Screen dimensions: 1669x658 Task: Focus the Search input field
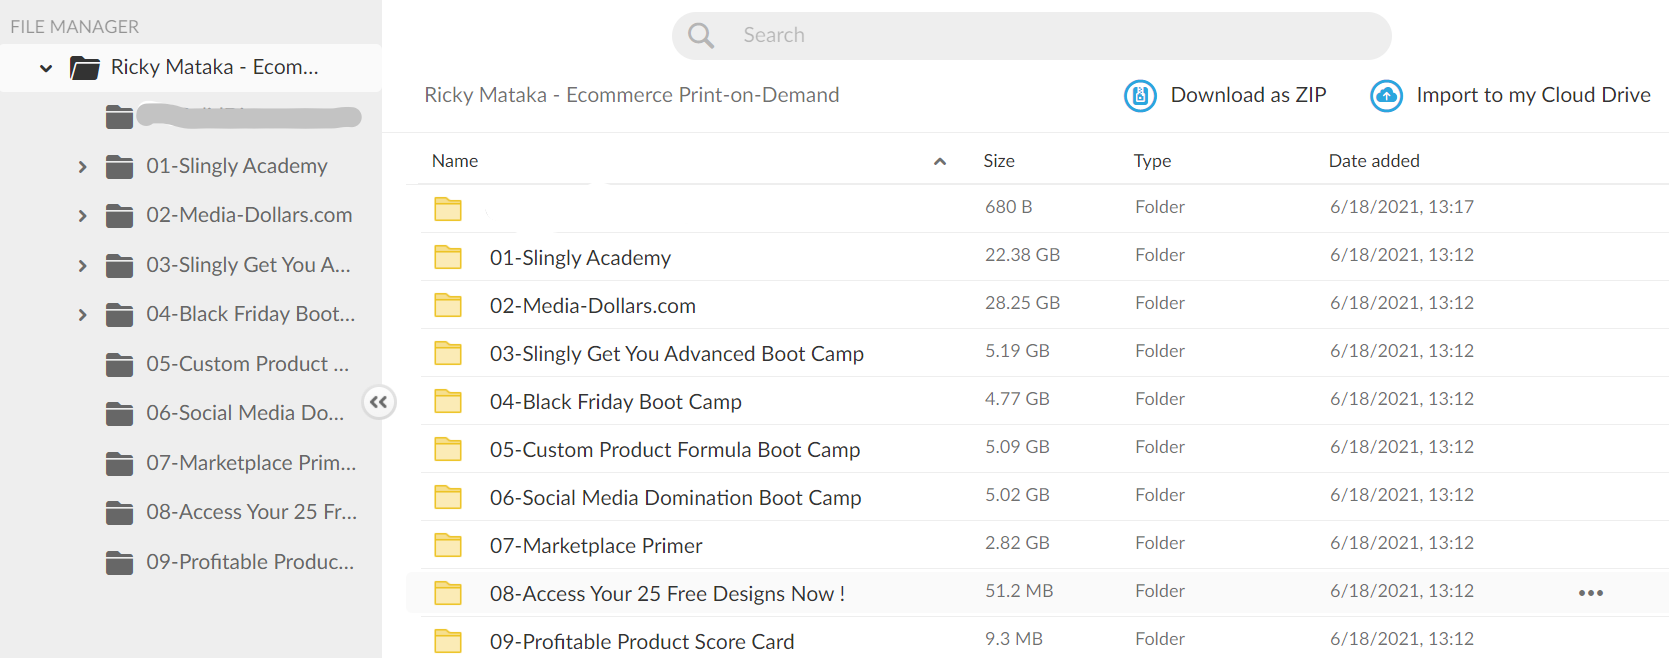click(1031, 36)
